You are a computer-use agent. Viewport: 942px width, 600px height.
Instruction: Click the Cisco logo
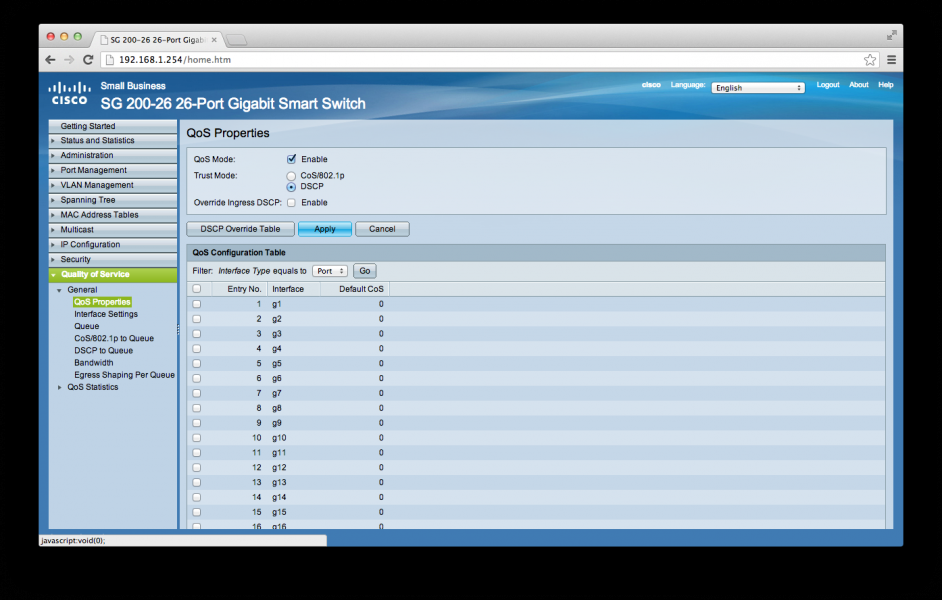click(69, 93)
